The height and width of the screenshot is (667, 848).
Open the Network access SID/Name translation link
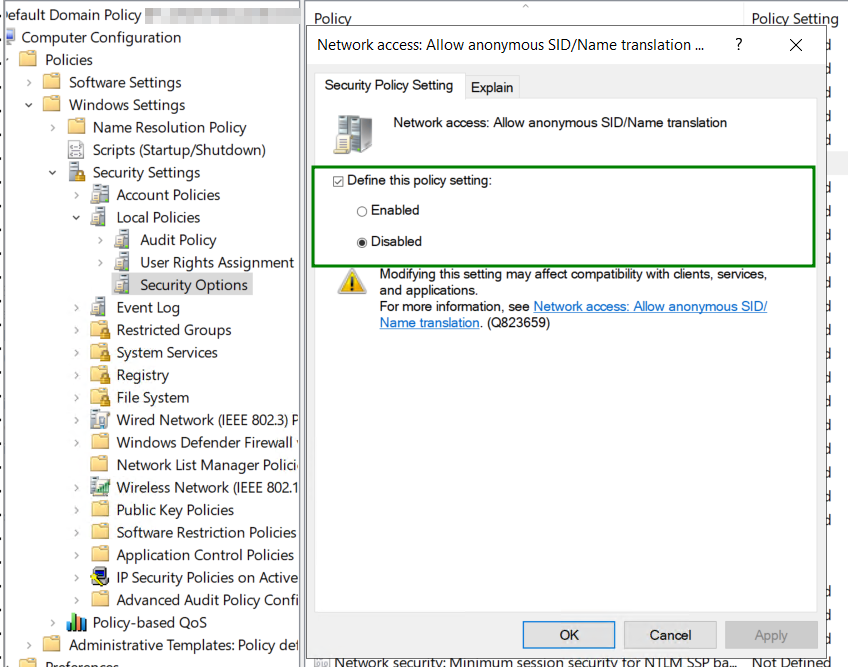(x=650, y=307)
